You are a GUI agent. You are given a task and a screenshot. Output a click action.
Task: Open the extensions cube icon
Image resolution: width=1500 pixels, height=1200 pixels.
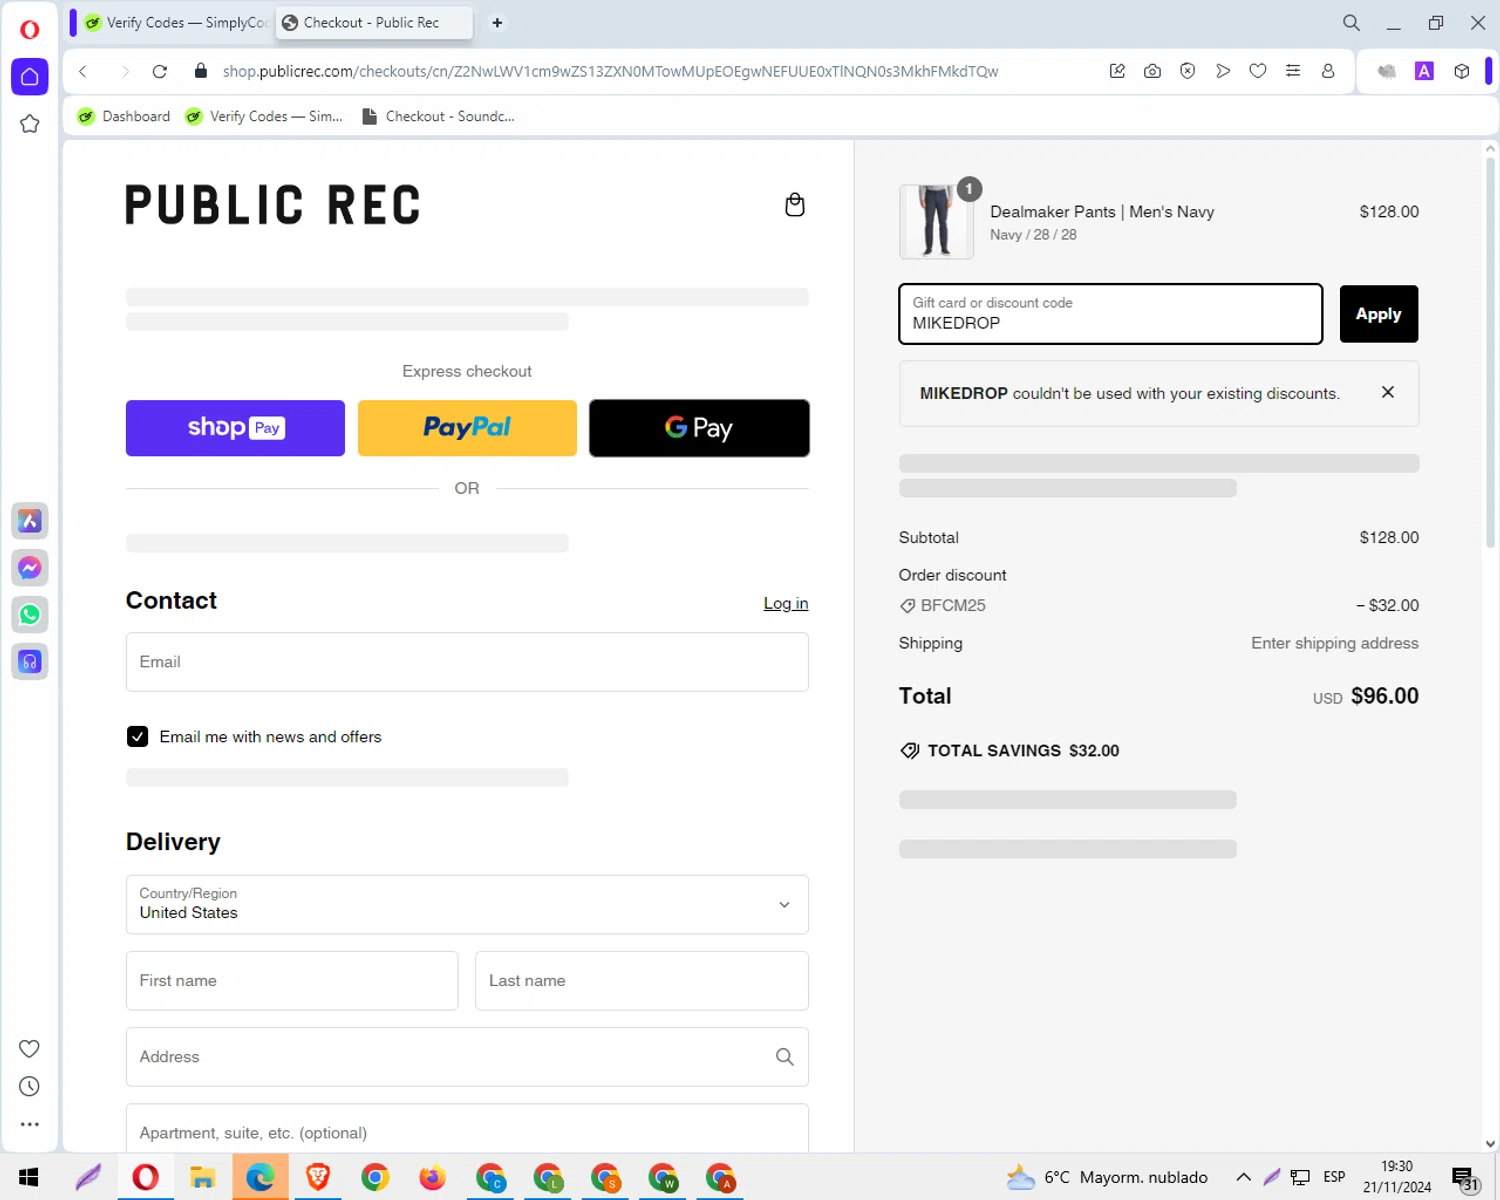pos(1462,71)
